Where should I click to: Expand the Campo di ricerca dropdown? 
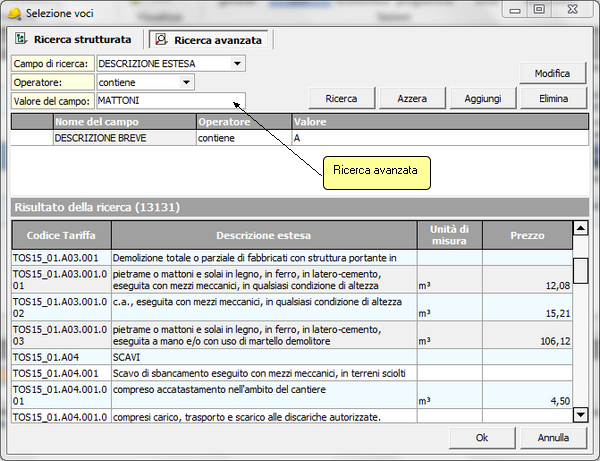236,64
